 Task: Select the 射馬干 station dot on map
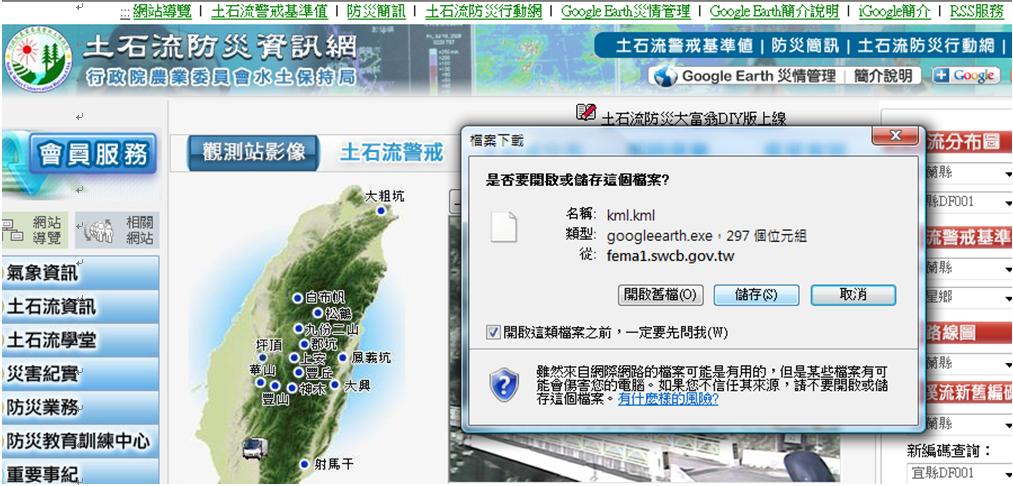tap(304, 464)
